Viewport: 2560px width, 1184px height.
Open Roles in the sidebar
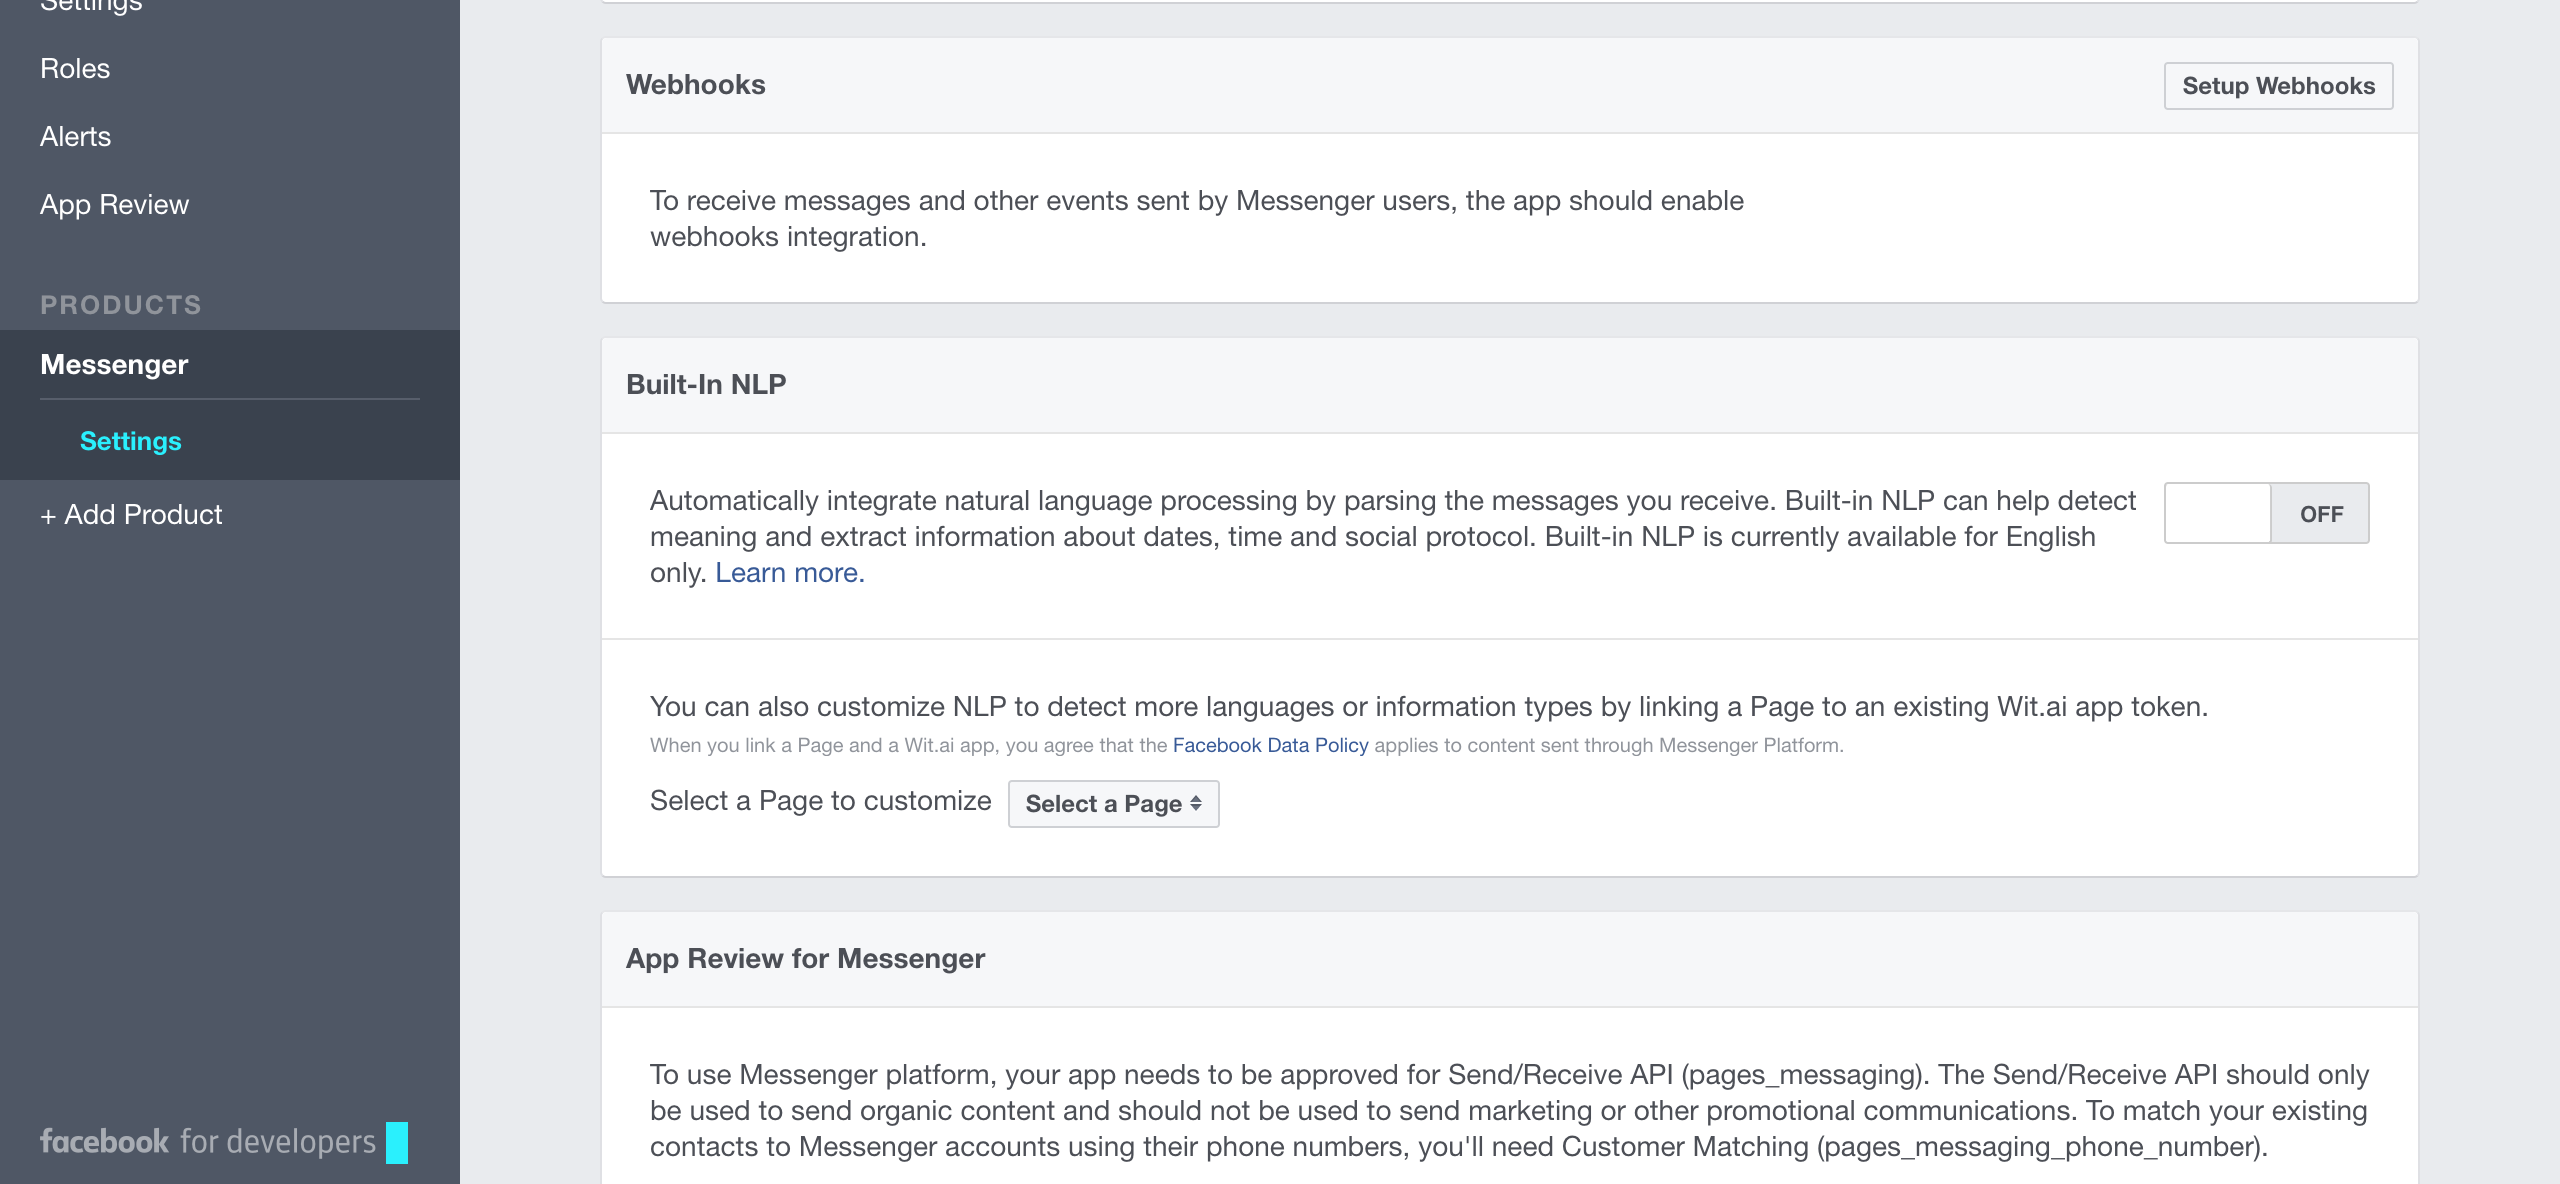pyautogui.click(x=75, y=68)
